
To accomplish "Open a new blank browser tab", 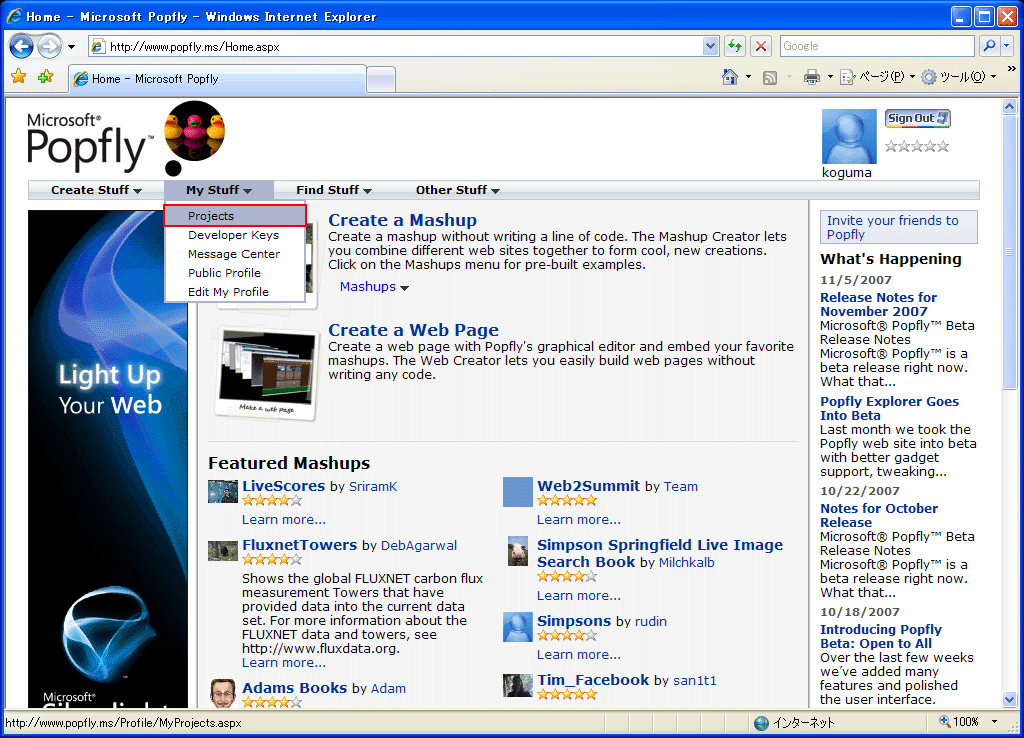I will click(x=381, y=79).
